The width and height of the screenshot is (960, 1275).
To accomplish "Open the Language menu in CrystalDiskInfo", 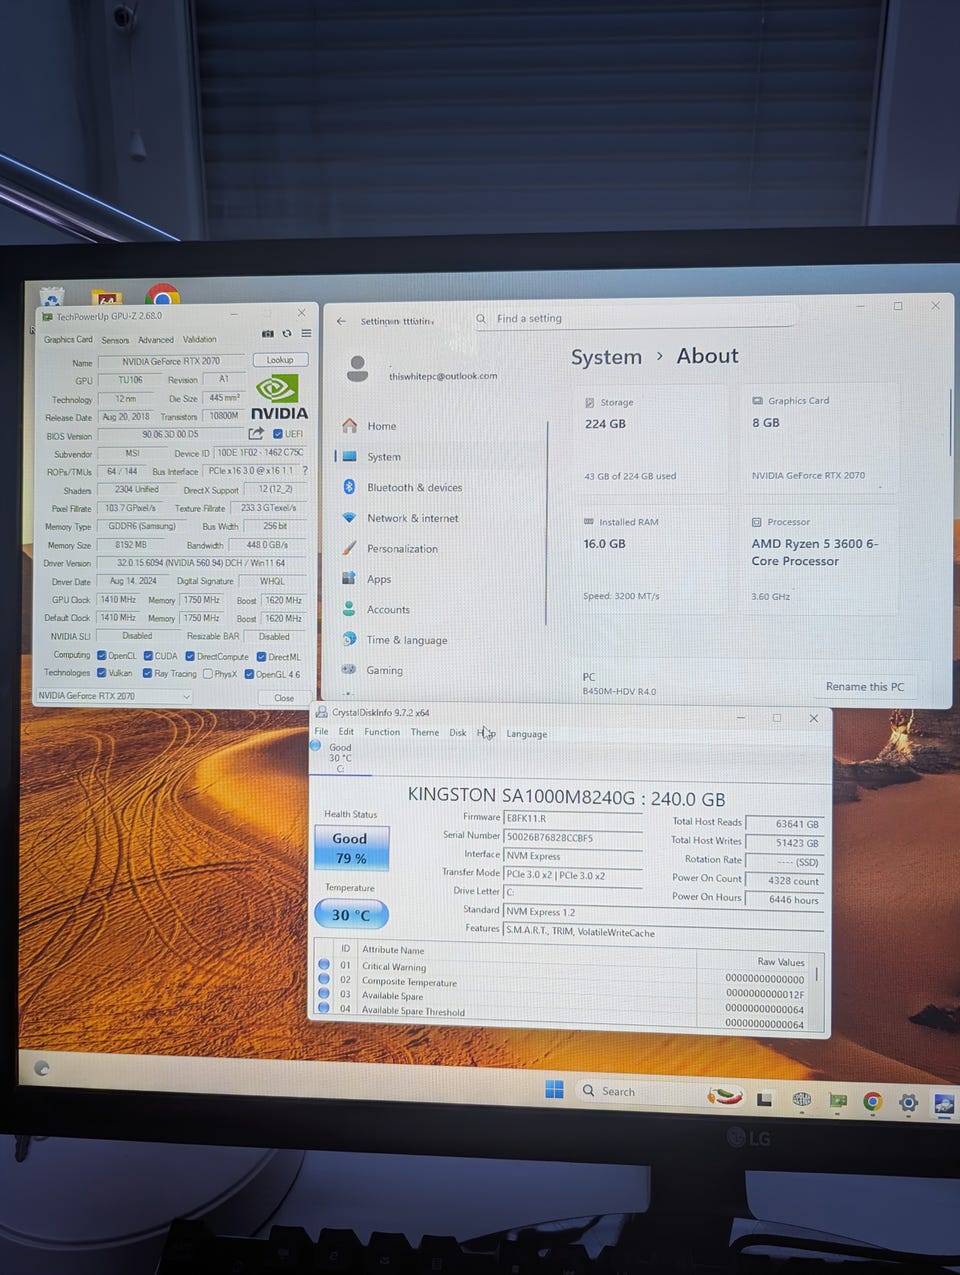I will tap(526, 734).
